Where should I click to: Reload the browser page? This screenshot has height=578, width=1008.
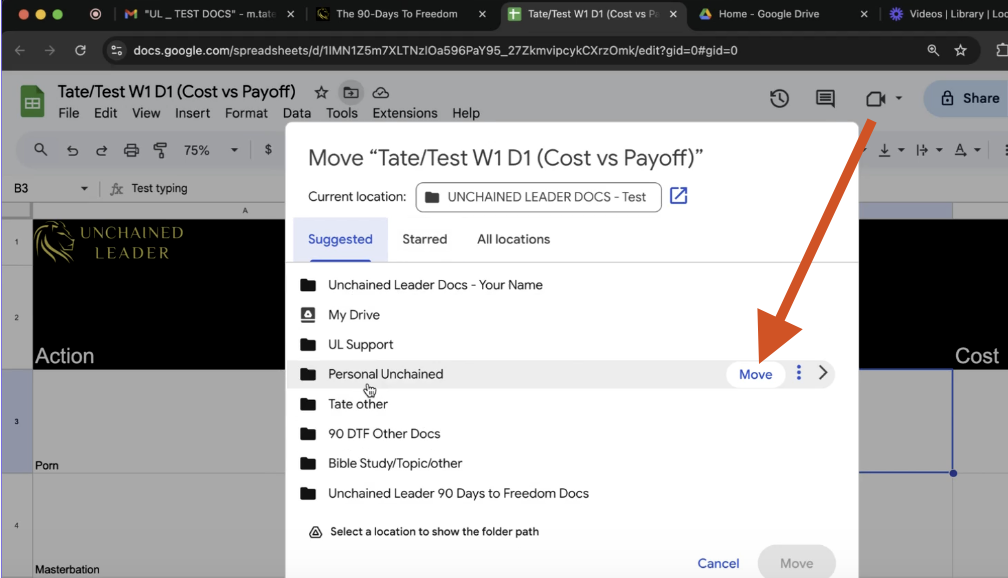click(80, 50)
